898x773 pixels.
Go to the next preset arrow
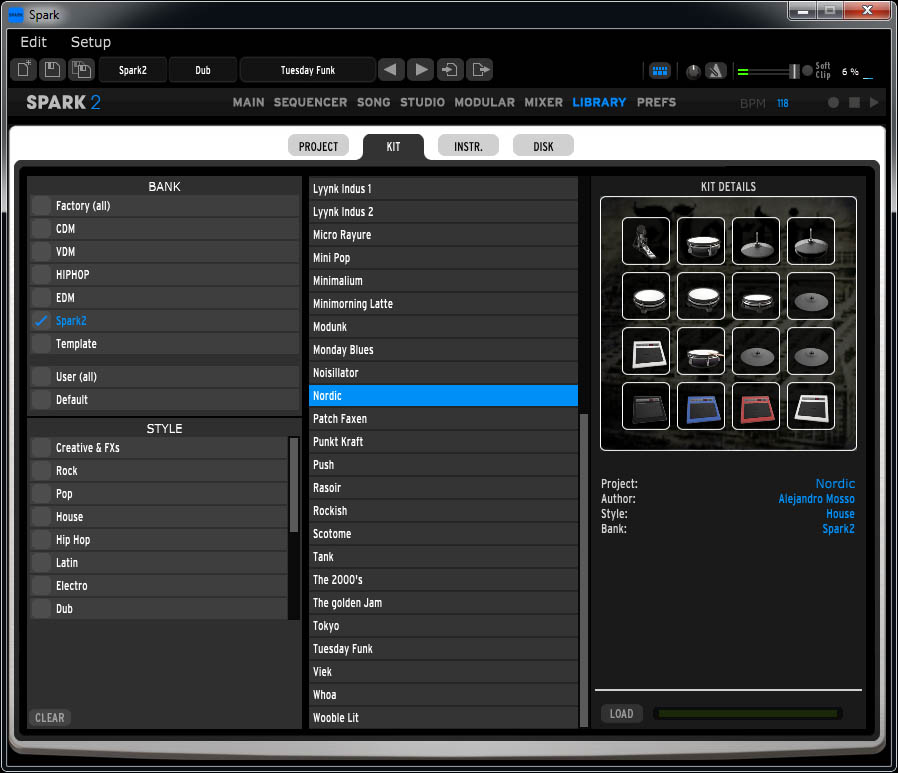pyautogui.click(x=421, y=70)
